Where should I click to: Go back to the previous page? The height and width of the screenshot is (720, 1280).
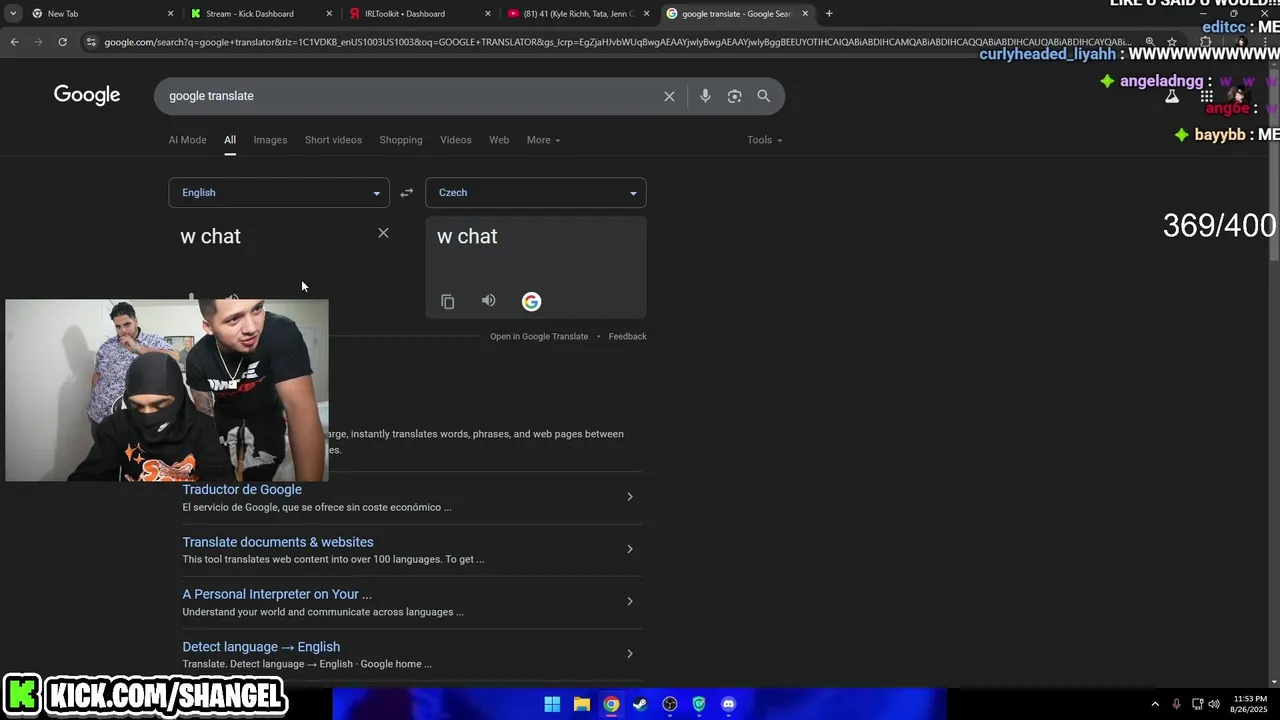(14, 42)
